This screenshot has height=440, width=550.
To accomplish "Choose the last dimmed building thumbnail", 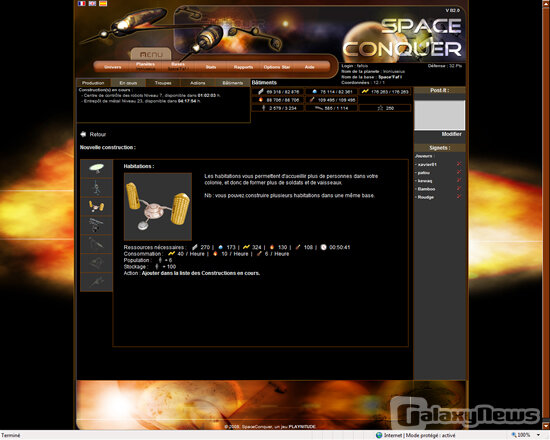I will coord(96,282).
